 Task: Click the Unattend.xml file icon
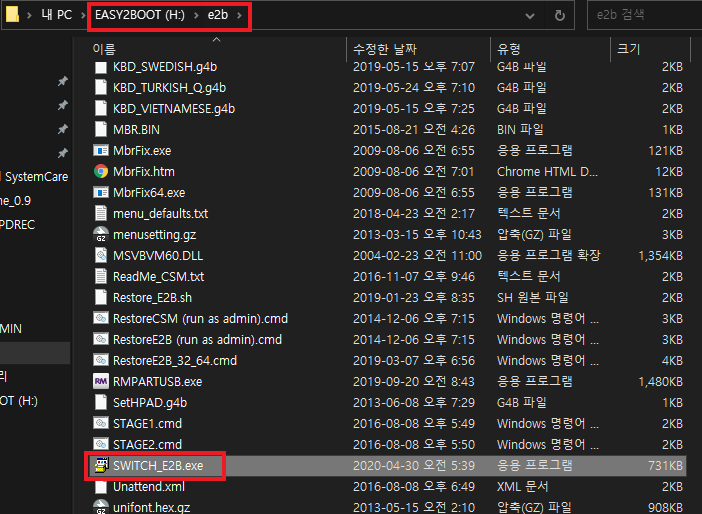(101, 487)
